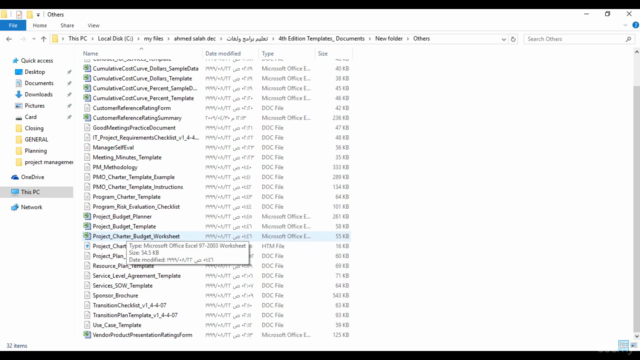Sort by the Name column header
The height and width of the screenshot is (360, 640).
pos(91,53)
